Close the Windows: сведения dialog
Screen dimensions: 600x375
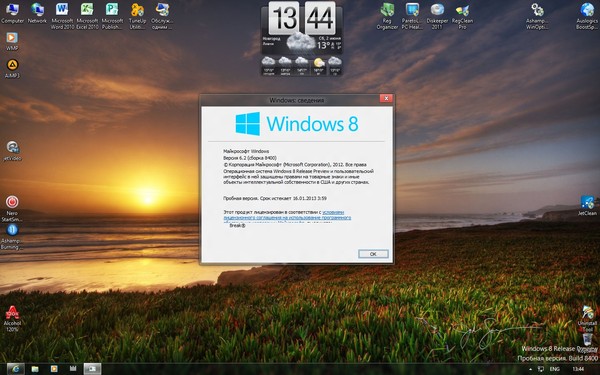tap(386, 98)
